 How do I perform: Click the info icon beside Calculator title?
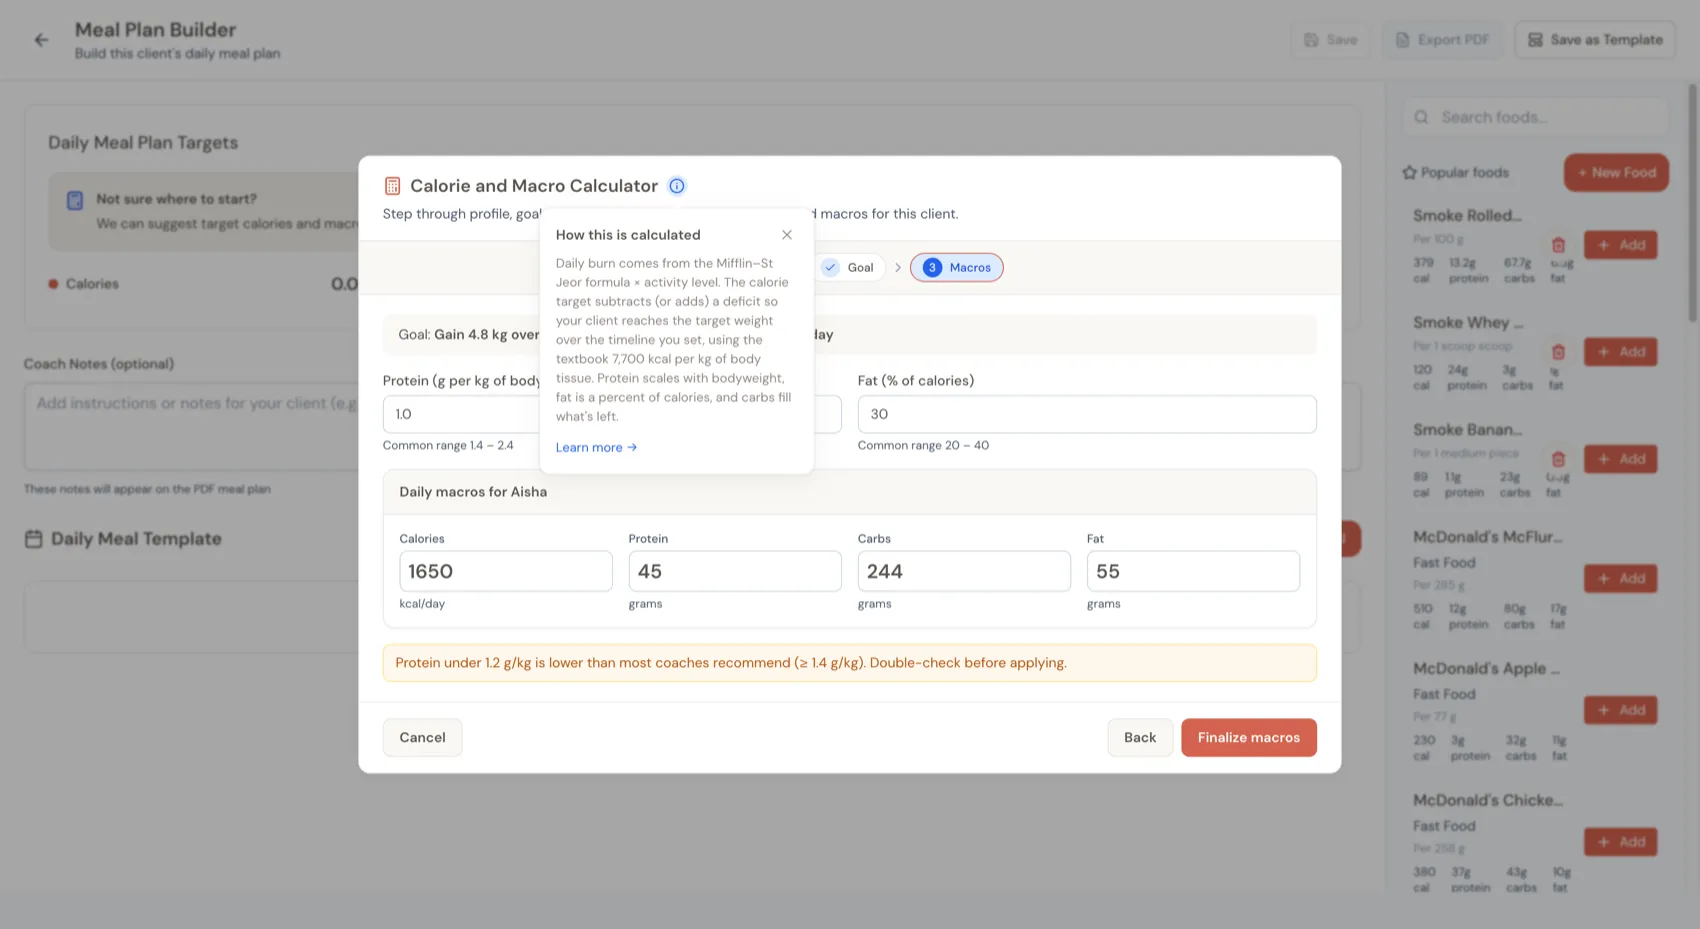pos(677,186)
